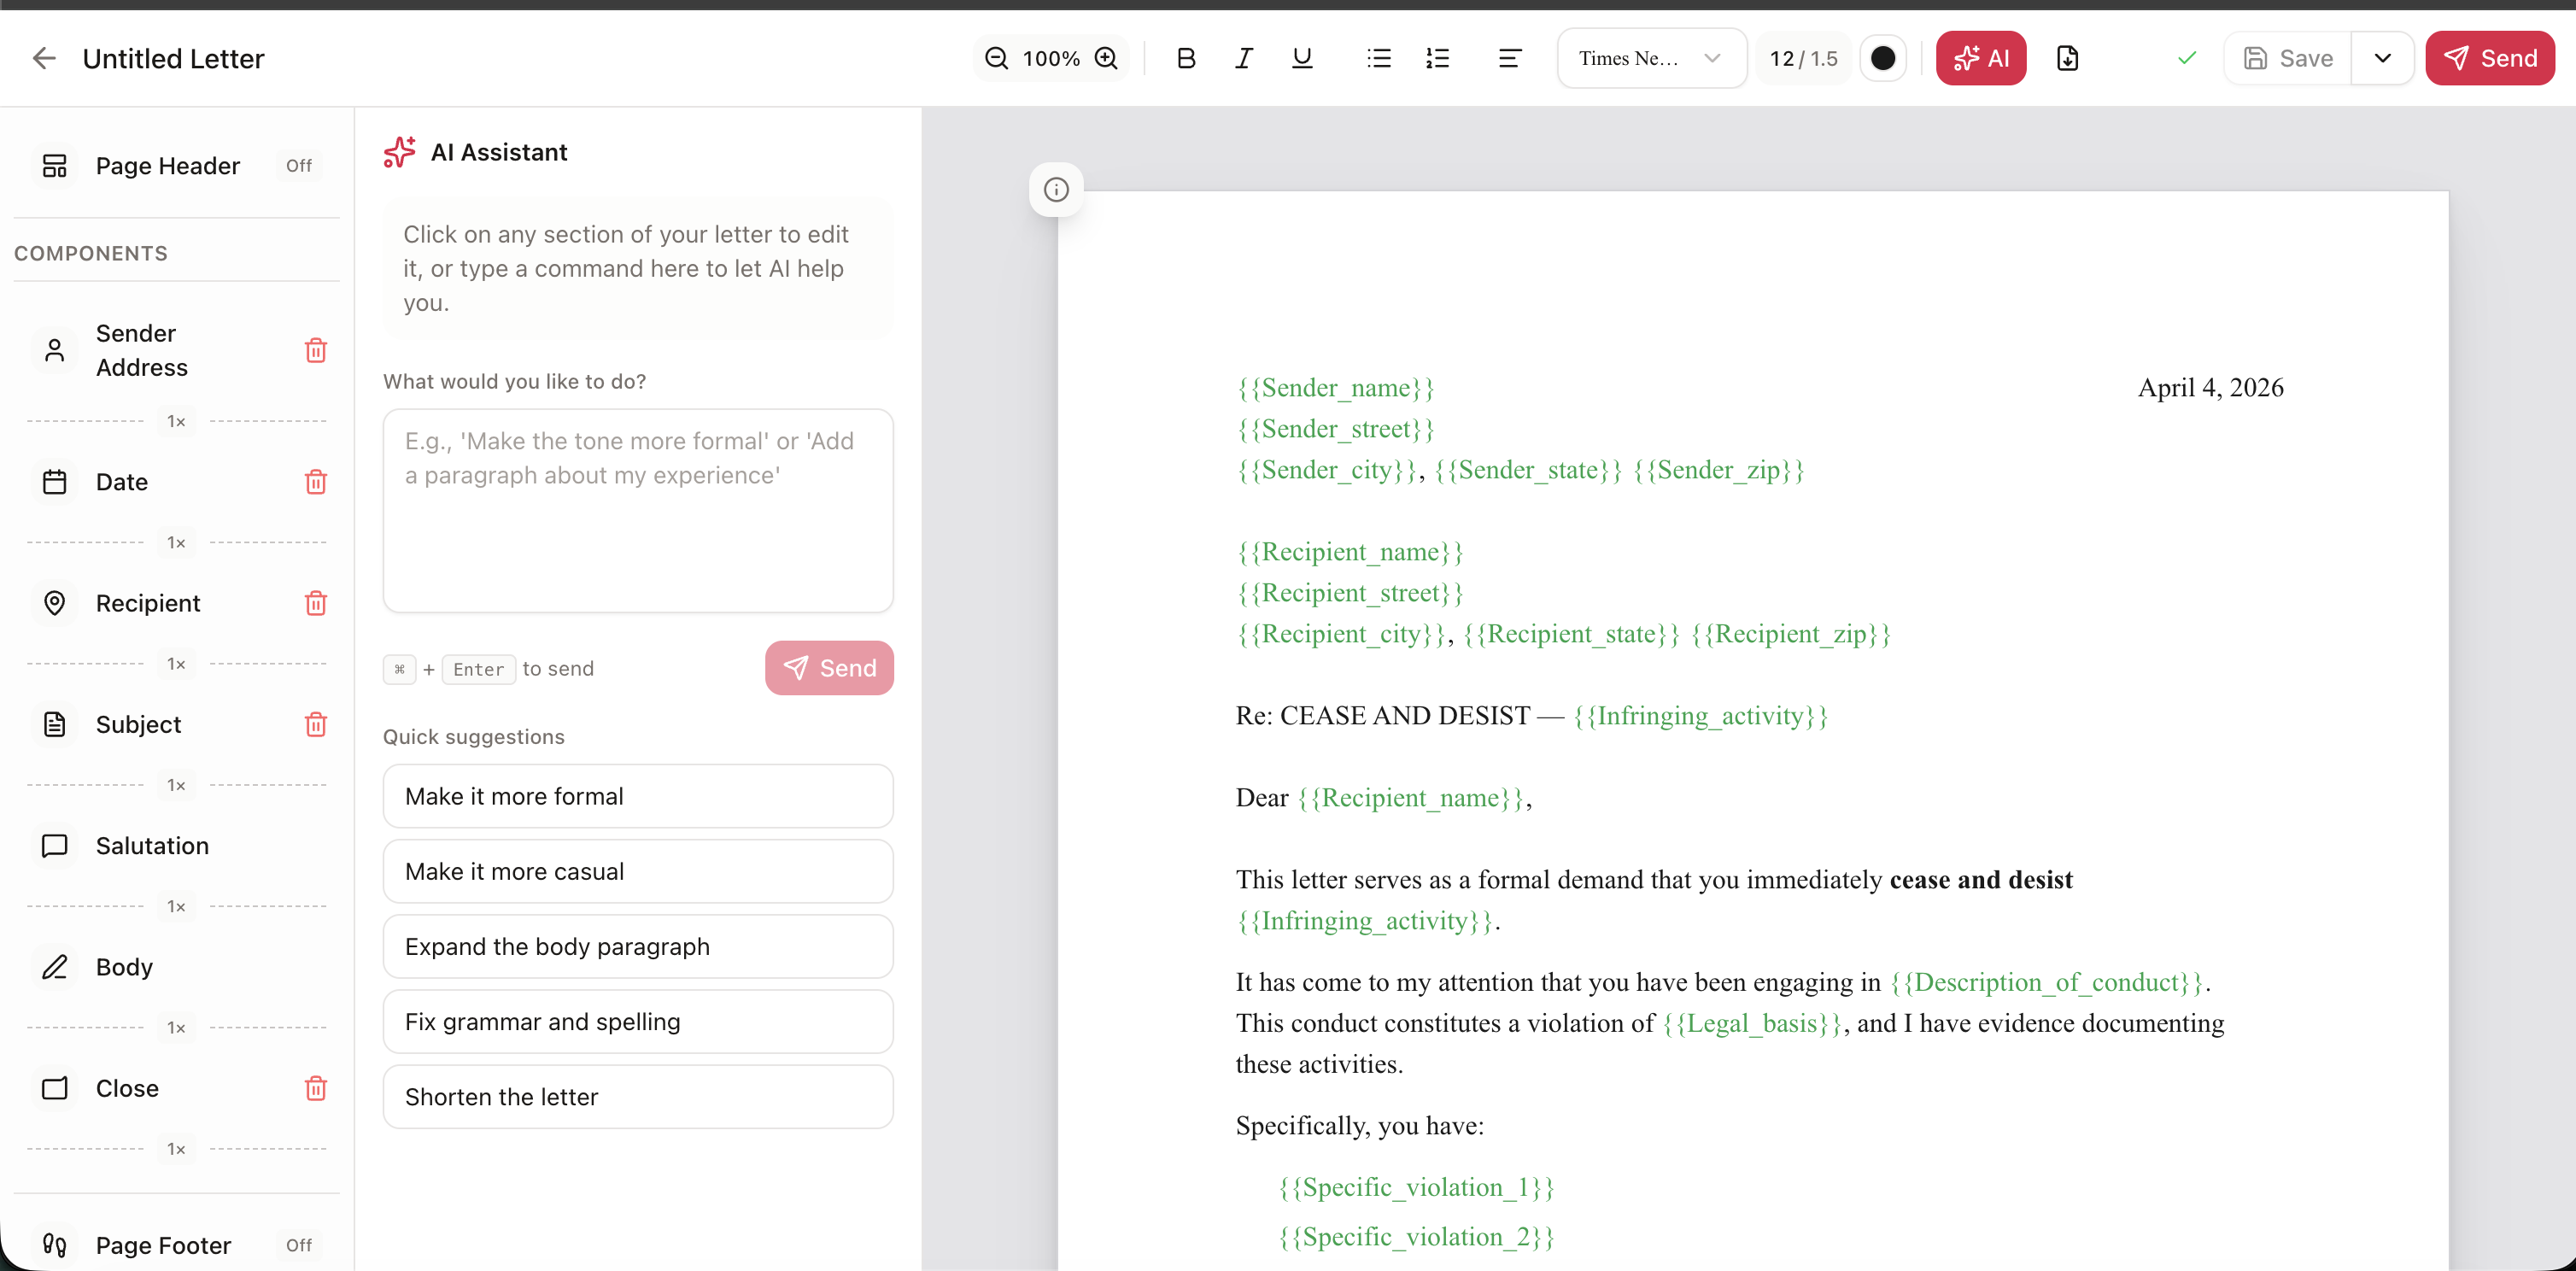Open the AI Assistant from the toolbar
The width and height of the screenshot is (2576, 1271).
coord(1981,58)
